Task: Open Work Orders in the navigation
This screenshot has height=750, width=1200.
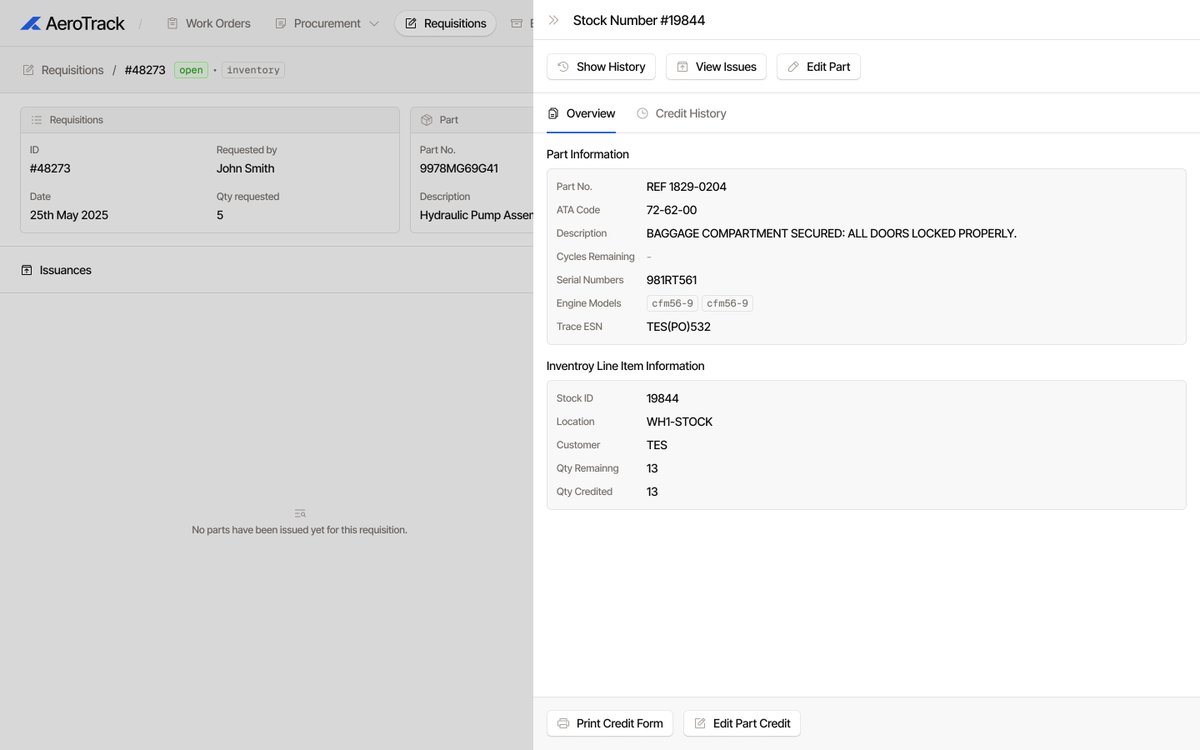Action: pos(208,23)
